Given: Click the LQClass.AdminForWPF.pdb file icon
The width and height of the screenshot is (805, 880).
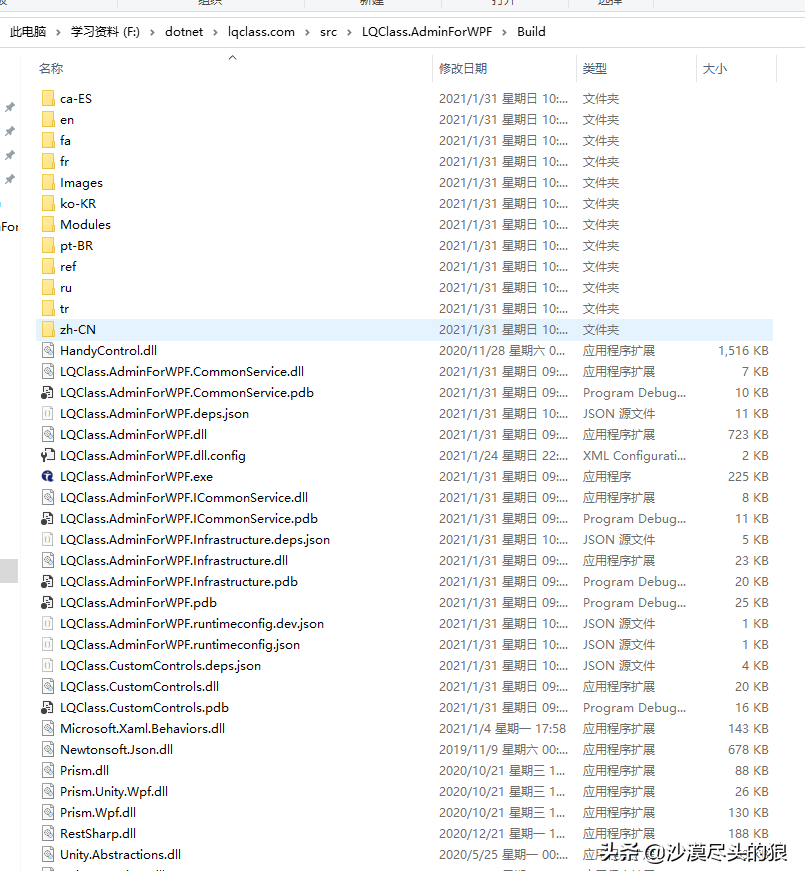Looking at the screenshot, I should [48, 603].
